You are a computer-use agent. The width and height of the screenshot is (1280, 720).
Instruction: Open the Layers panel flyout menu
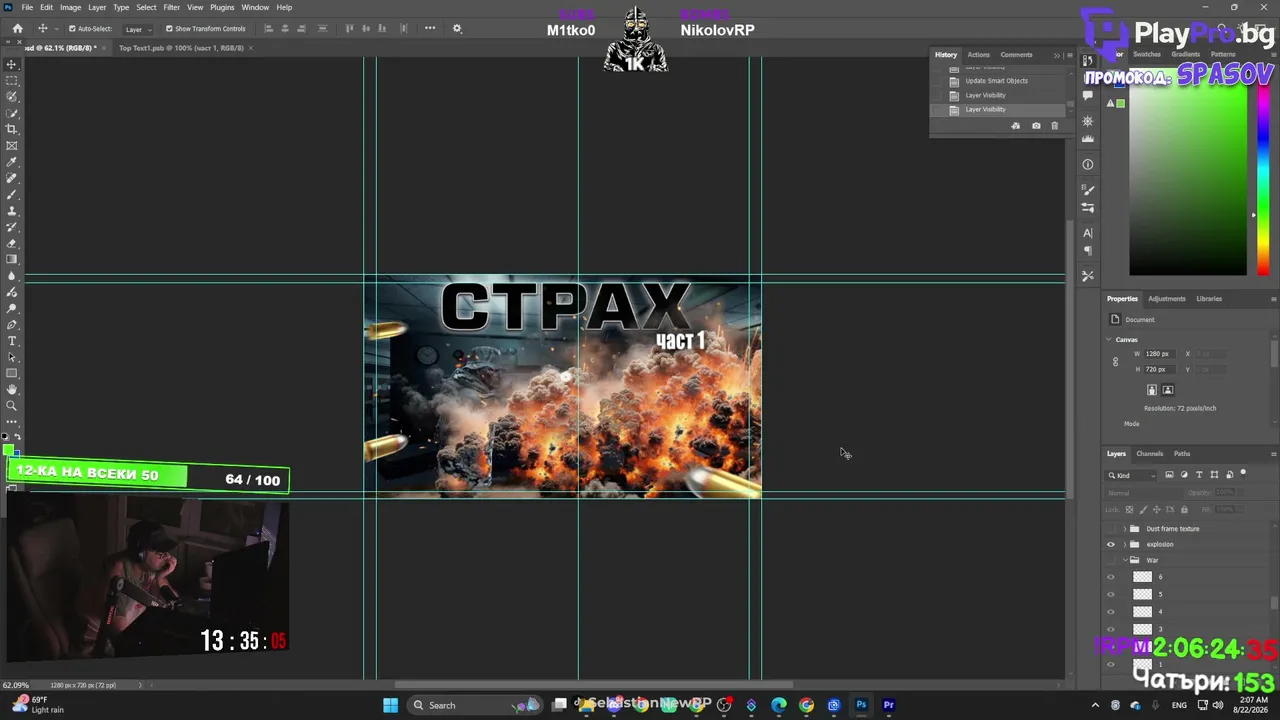pos(1273,454)
